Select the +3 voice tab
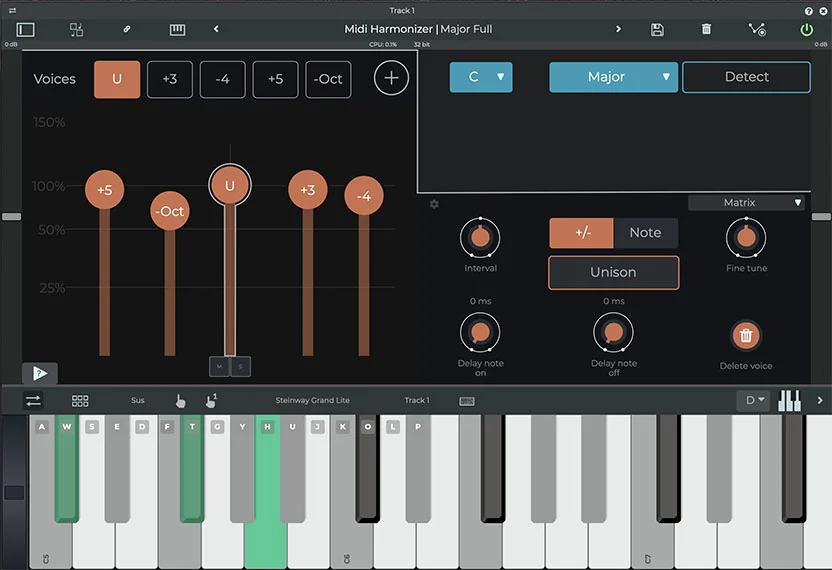This screenshot has width=832, height=570. tap(170, 79)
